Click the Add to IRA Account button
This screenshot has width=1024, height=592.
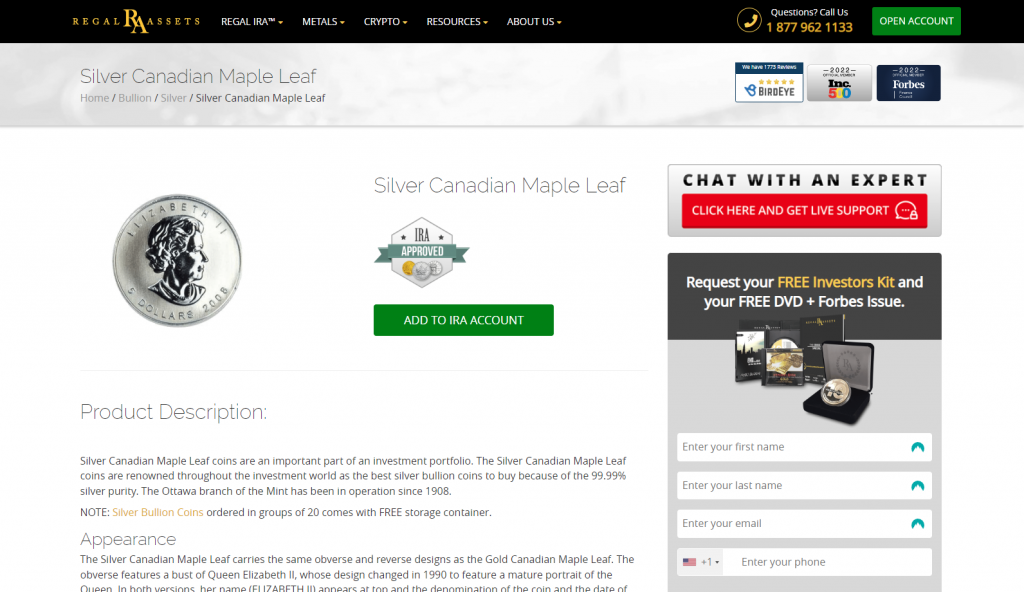coord(464,320)
